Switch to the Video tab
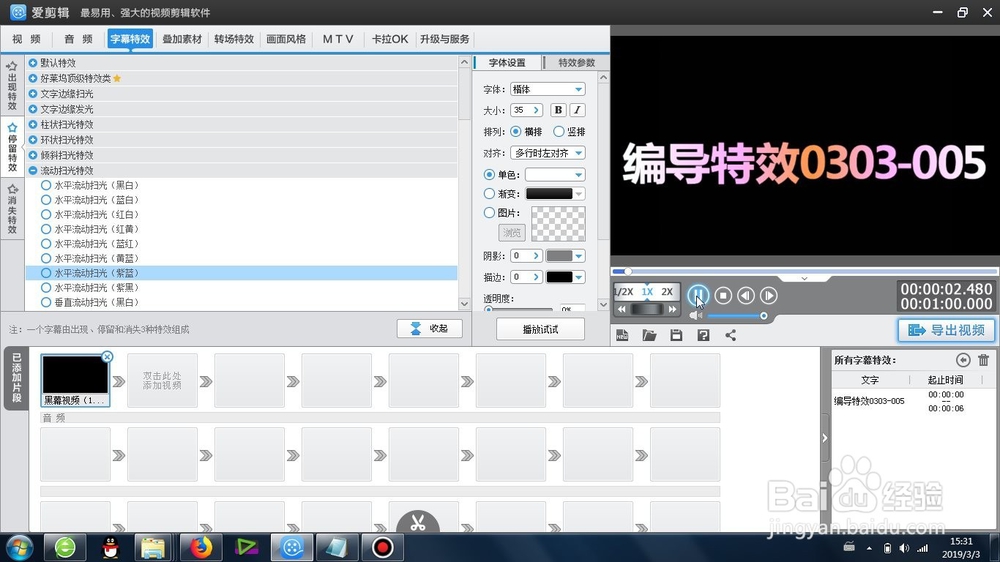The image size is (1000, 562). coord(26,39)
